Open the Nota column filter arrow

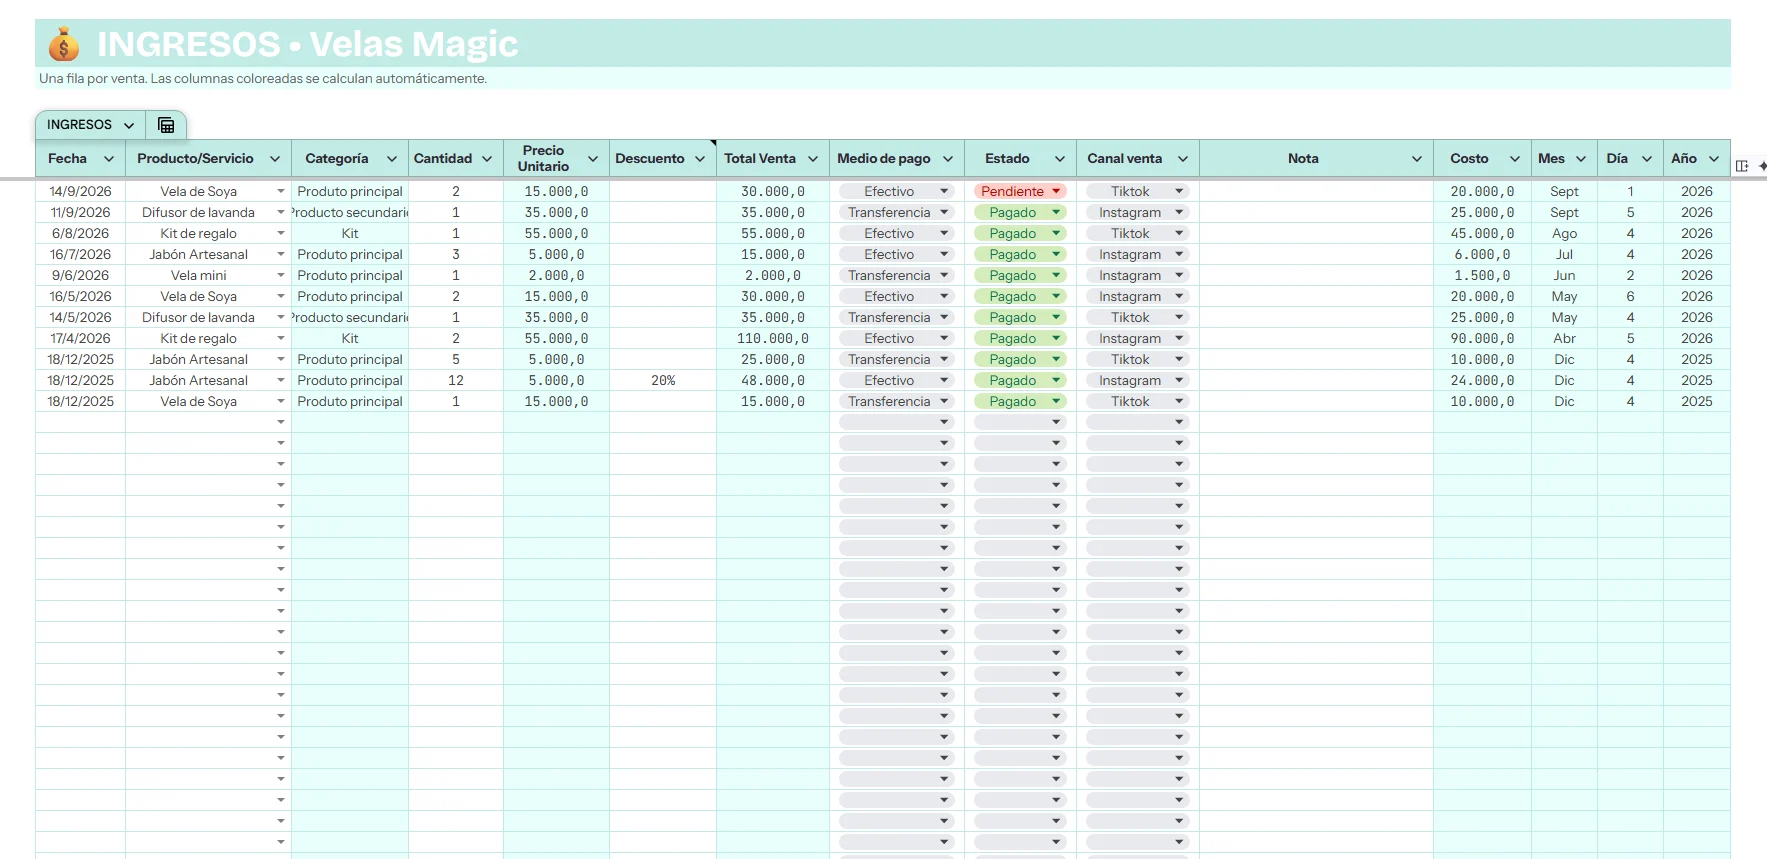click(x=1417, y=159)
